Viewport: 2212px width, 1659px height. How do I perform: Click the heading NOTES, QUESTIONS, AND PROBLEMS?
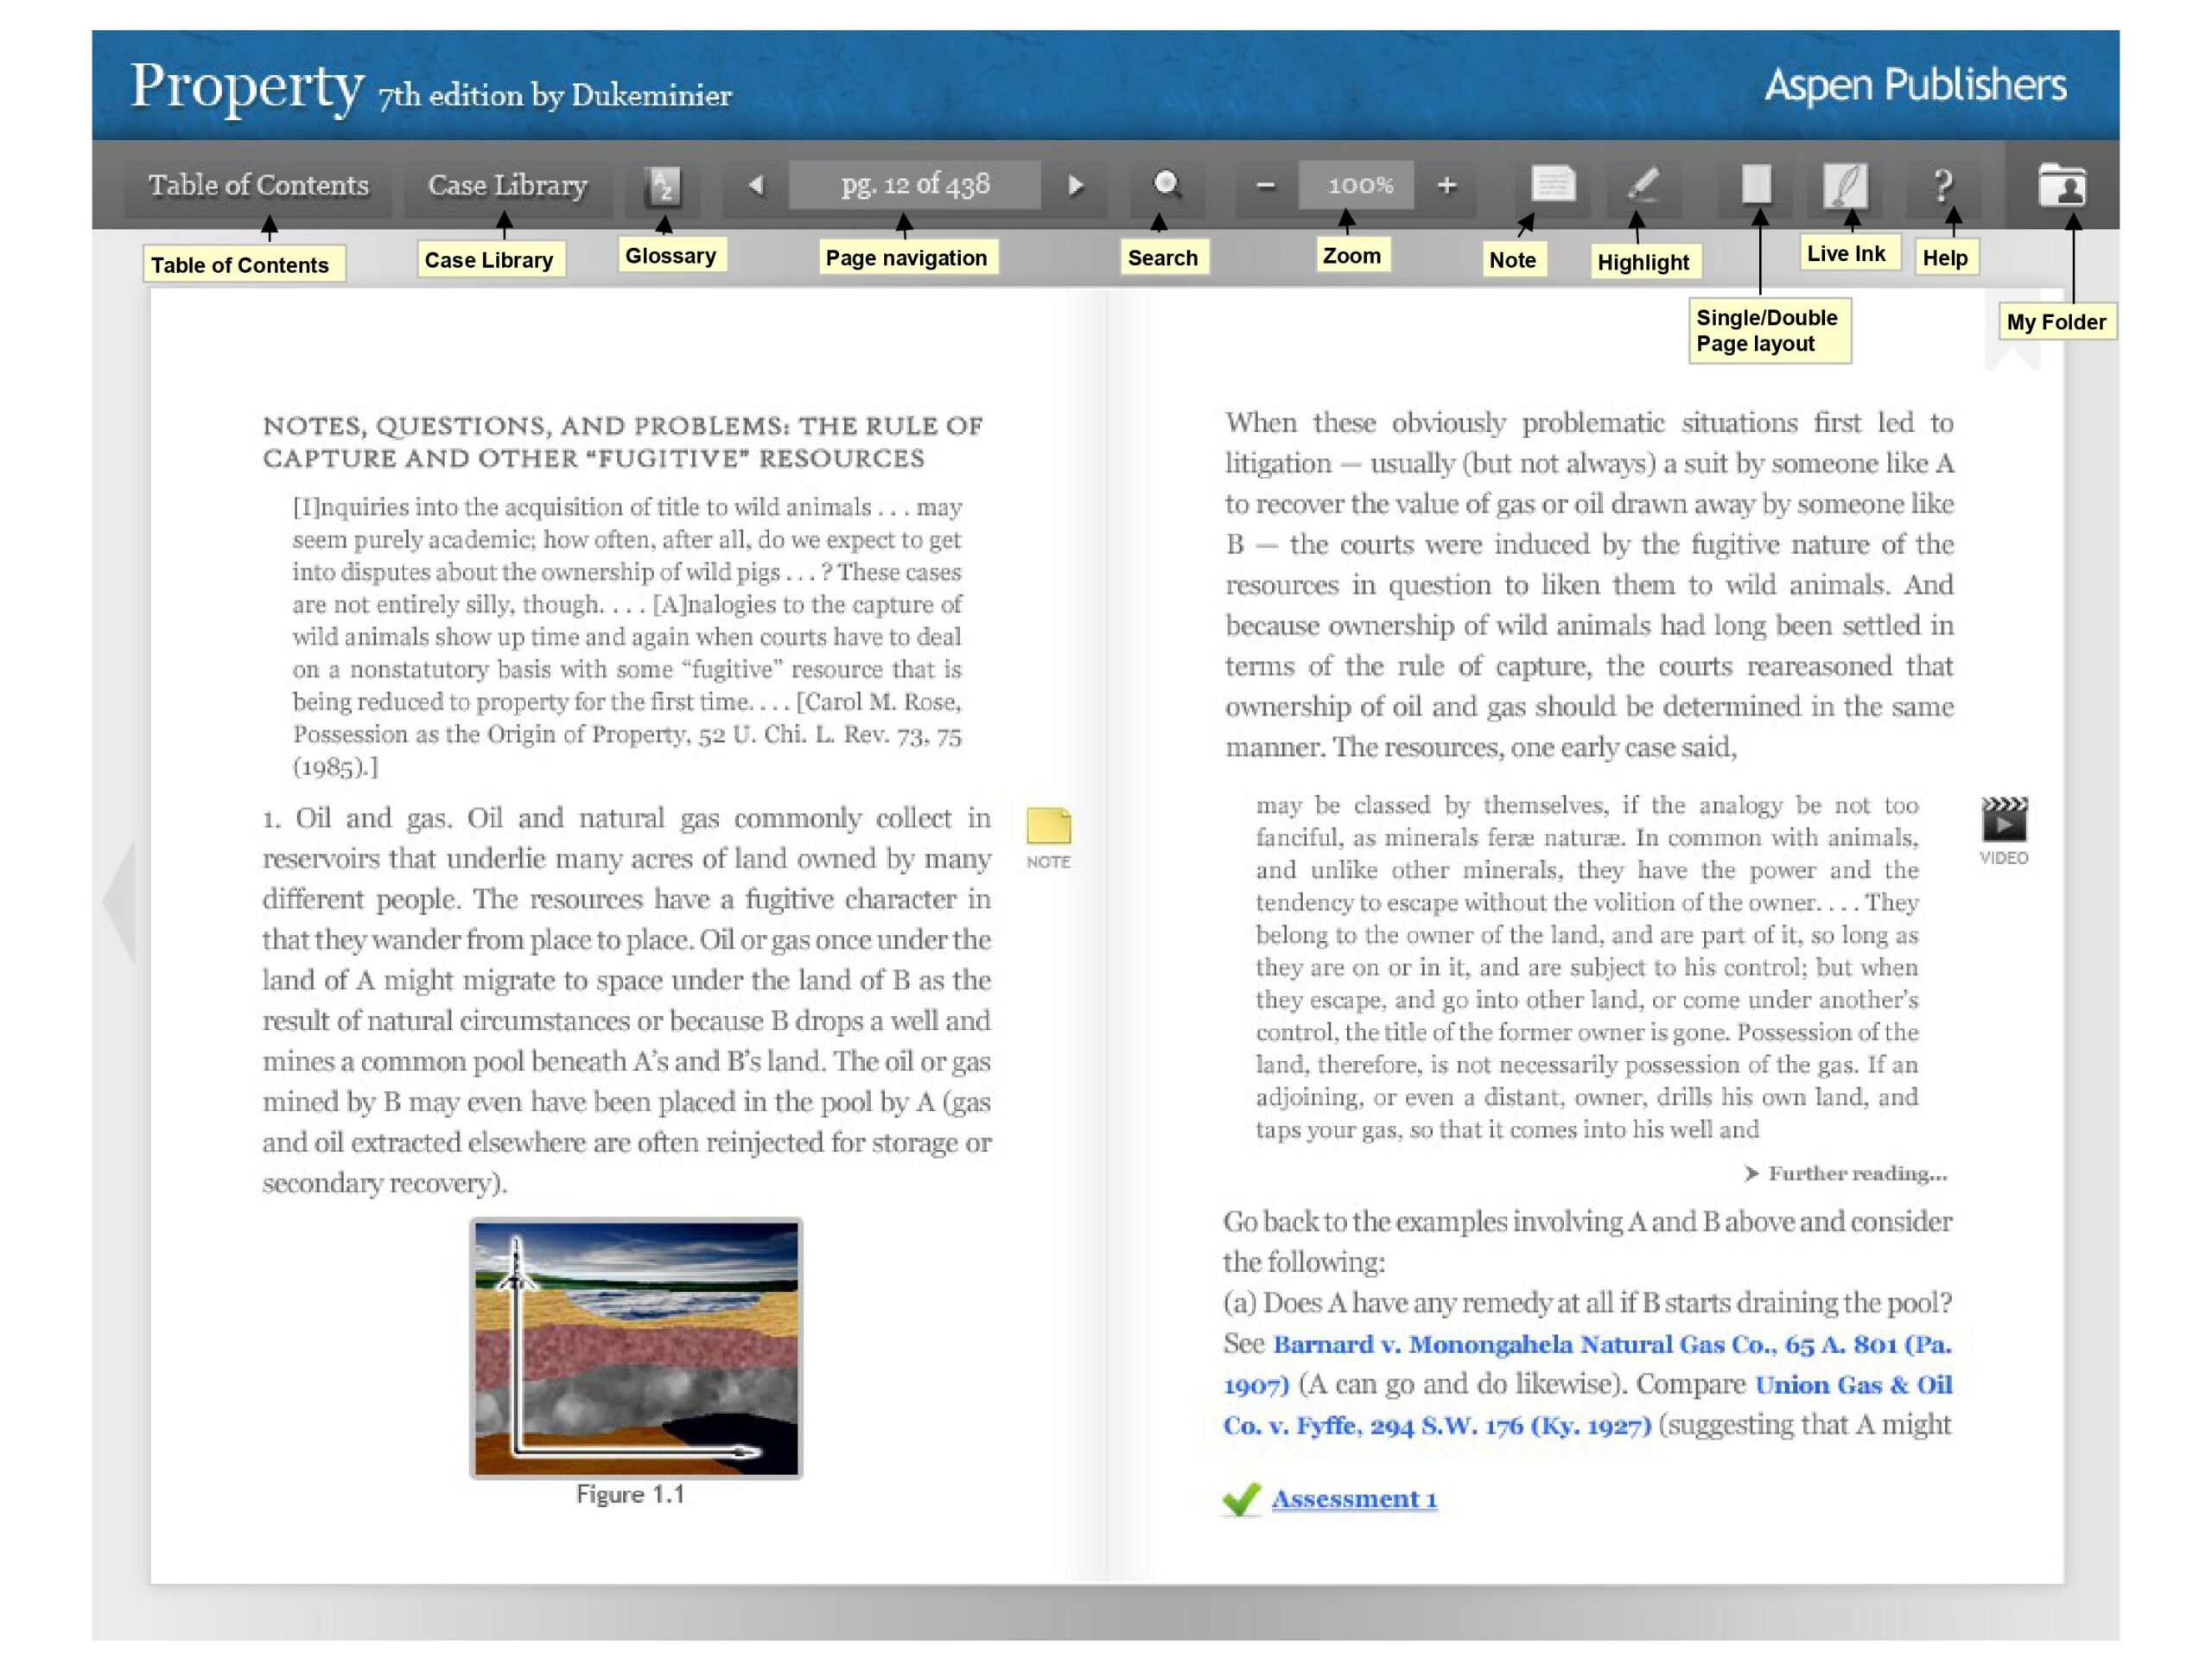(622, 442)
